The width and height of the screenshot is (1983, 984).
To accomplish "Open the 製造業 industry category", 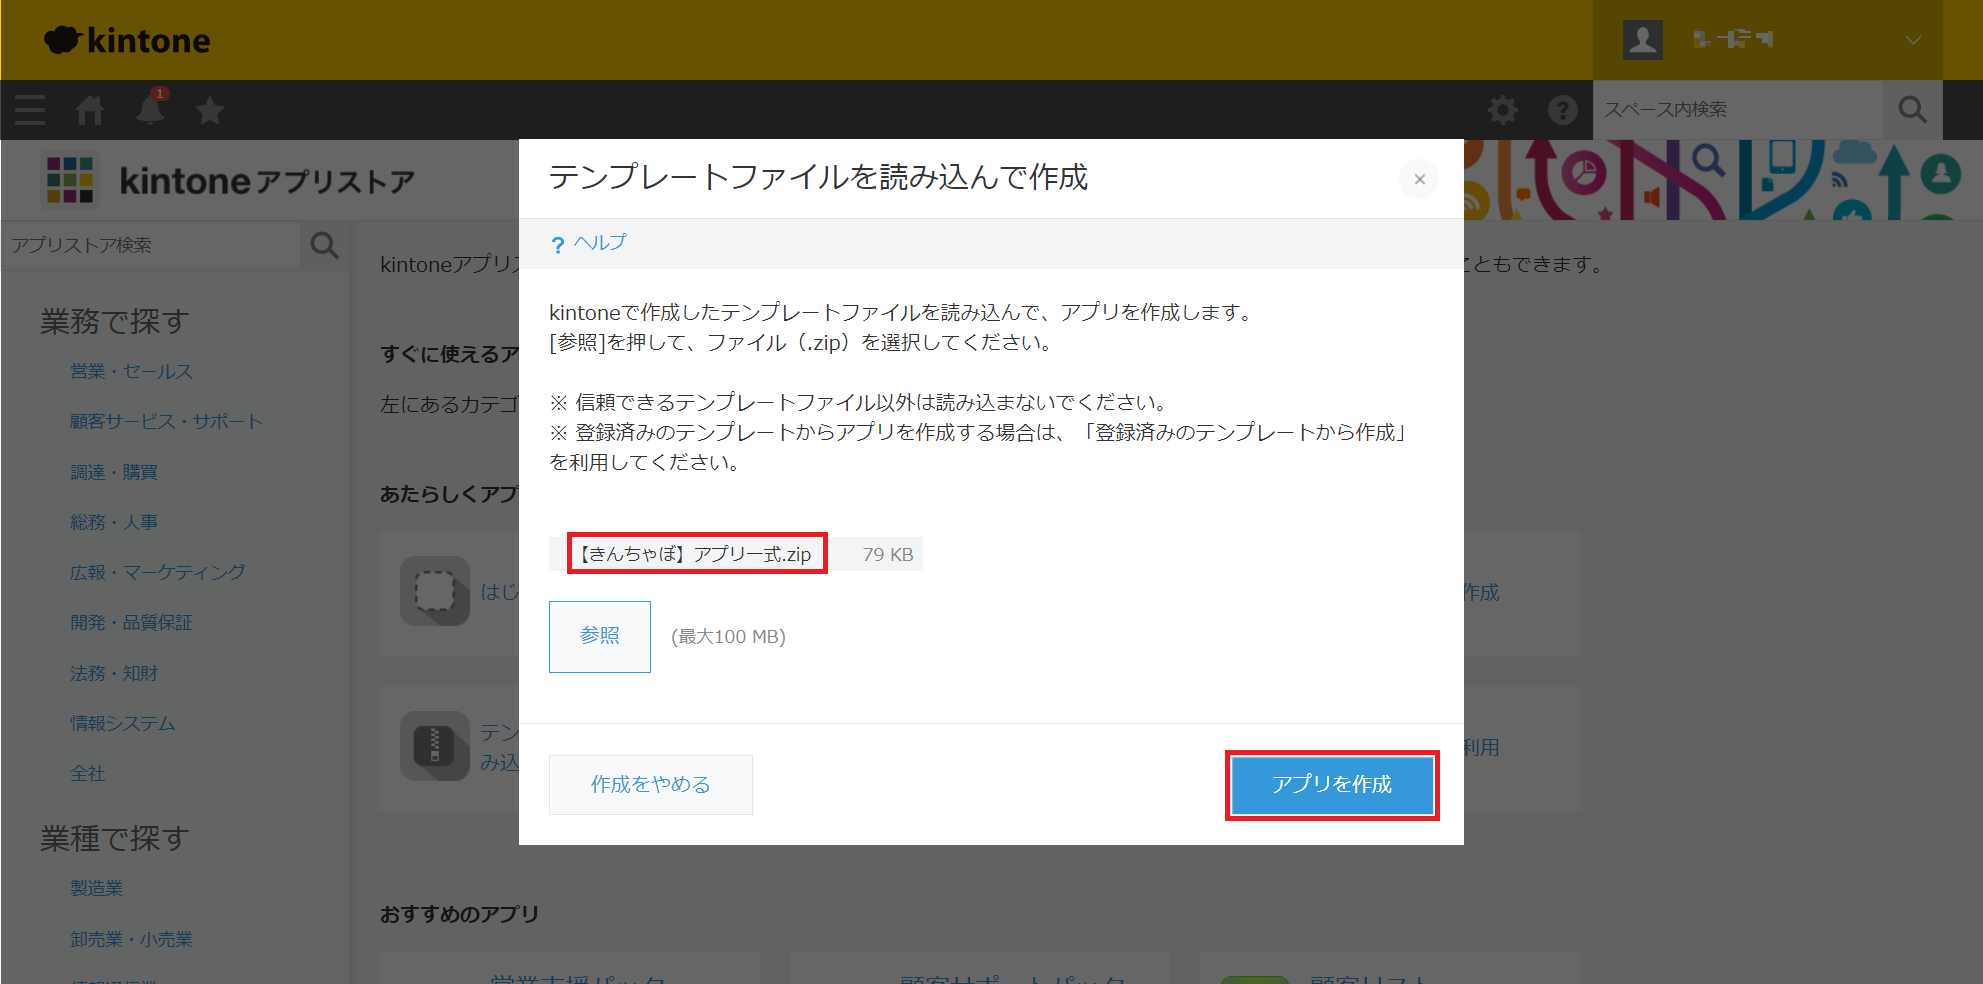I will (96, 888).
